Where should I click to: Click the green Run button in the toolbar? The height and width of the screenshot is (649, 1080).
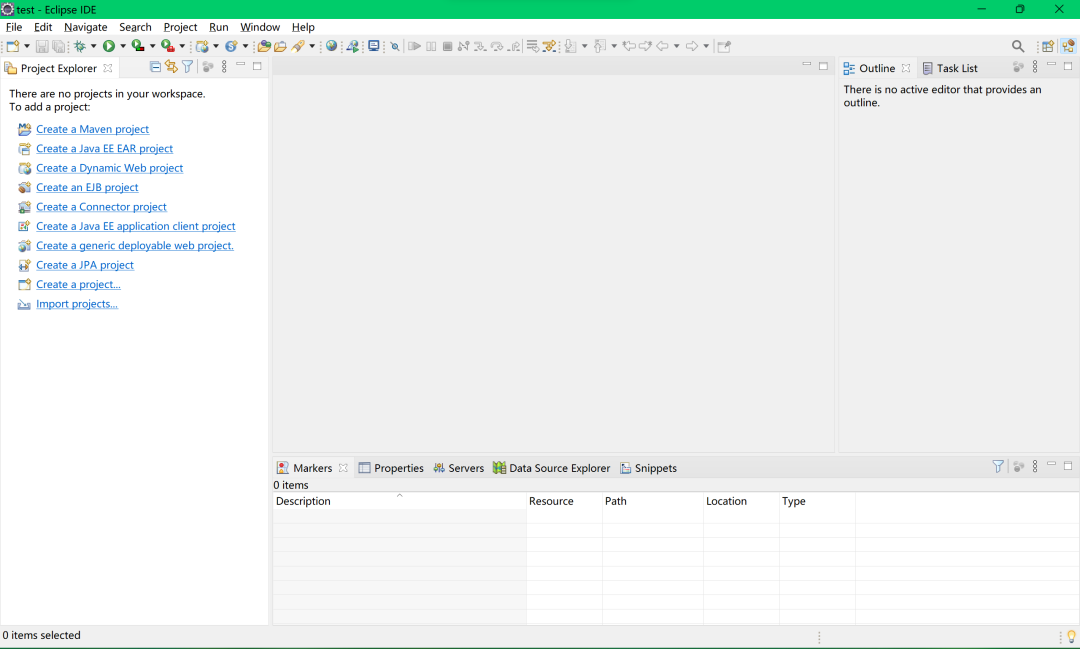pos(109,46)
